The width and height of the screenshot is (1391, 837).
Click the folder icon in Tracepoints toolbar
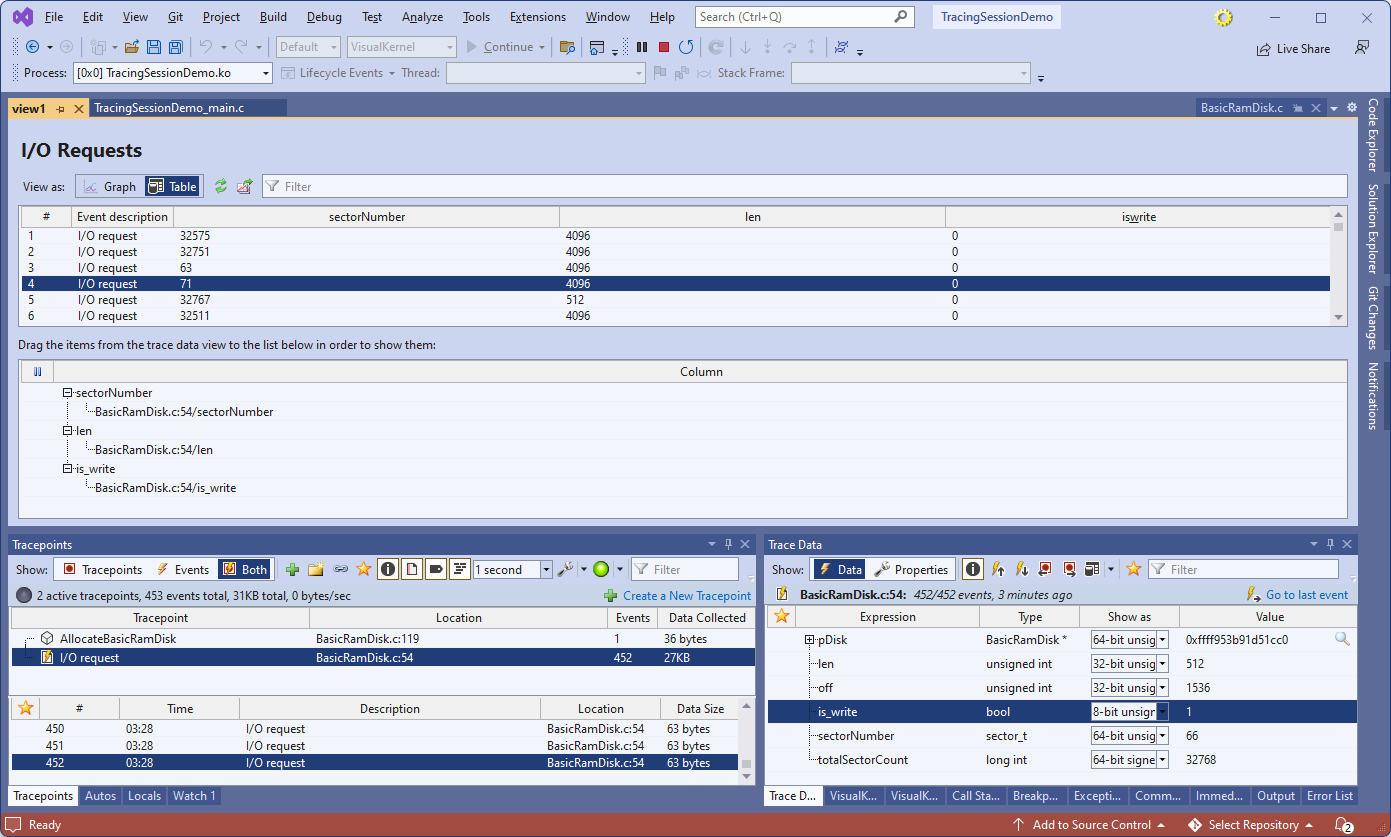pyautogui.click(x=316, y=569)
